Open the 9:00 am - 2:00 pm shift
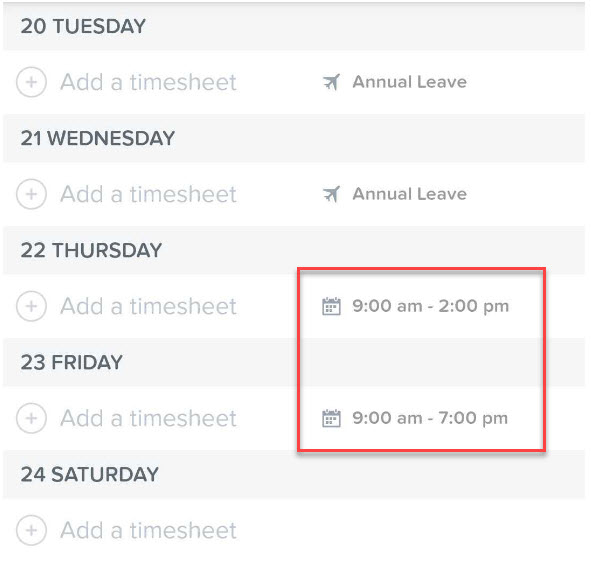 tap(431, 306)
